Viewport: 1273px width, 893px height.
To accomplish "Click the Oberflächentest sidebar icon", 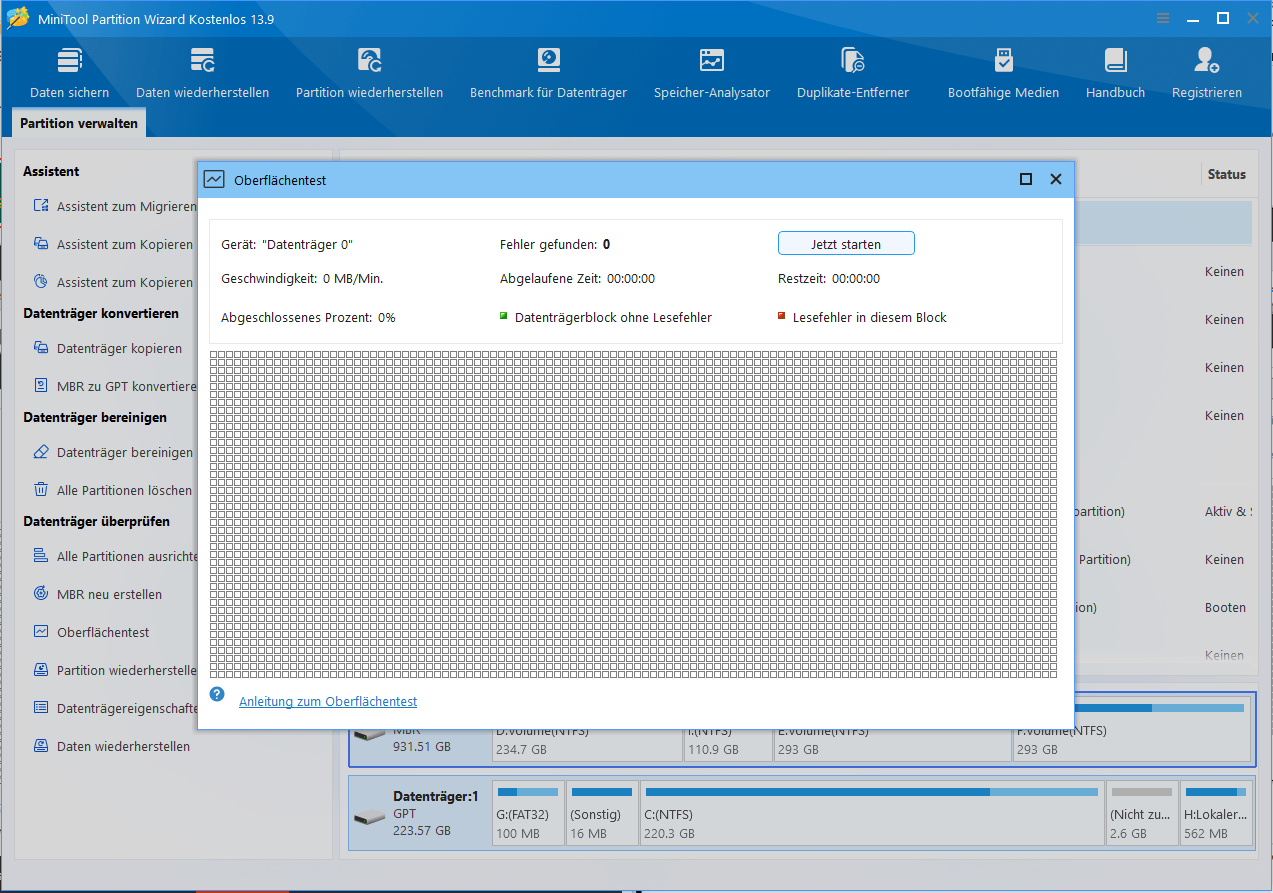I will (41, 632).
